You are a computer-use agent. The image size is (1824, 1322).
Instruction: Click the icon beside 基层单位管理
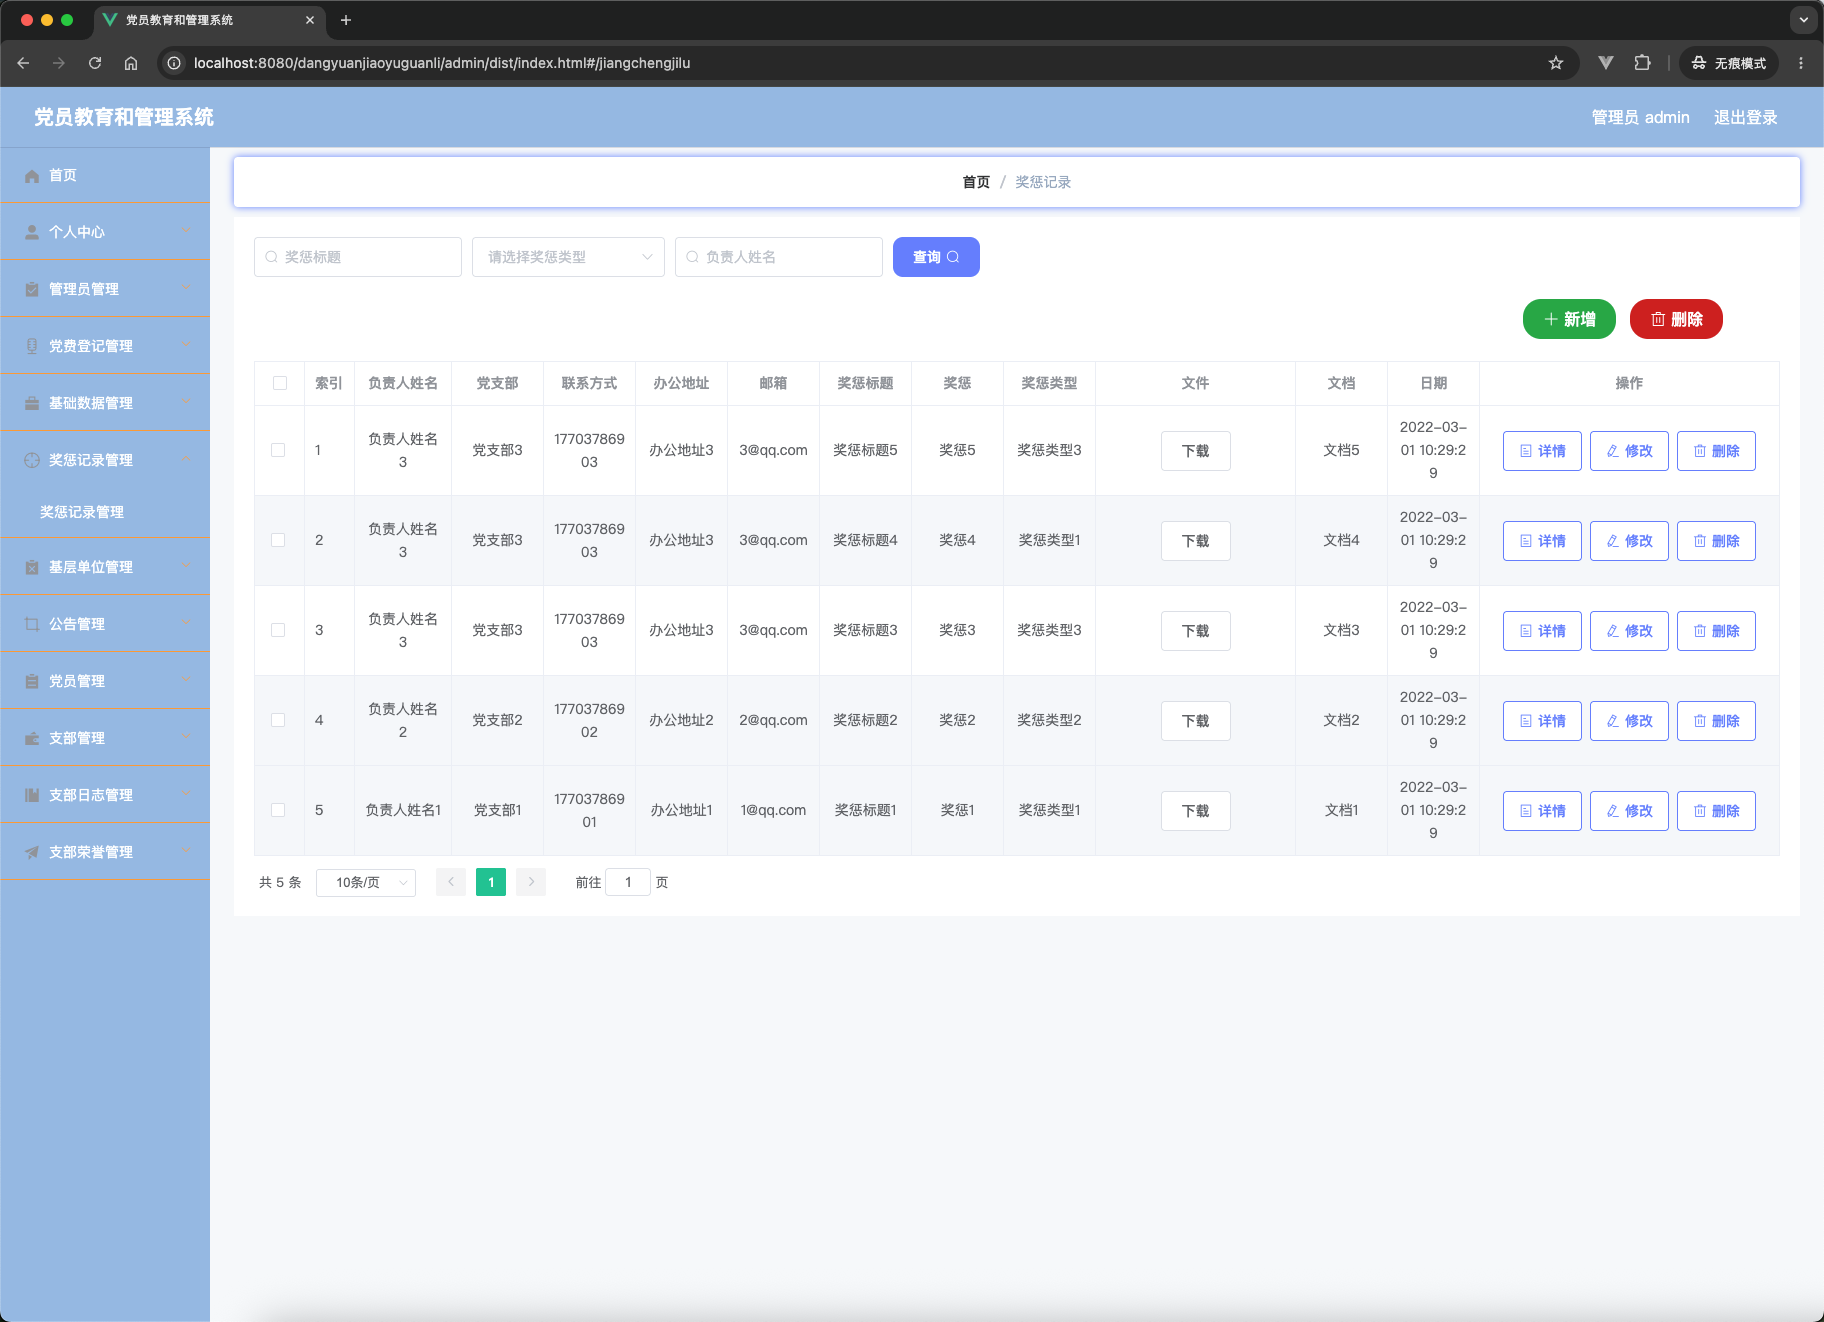point(32,567)
